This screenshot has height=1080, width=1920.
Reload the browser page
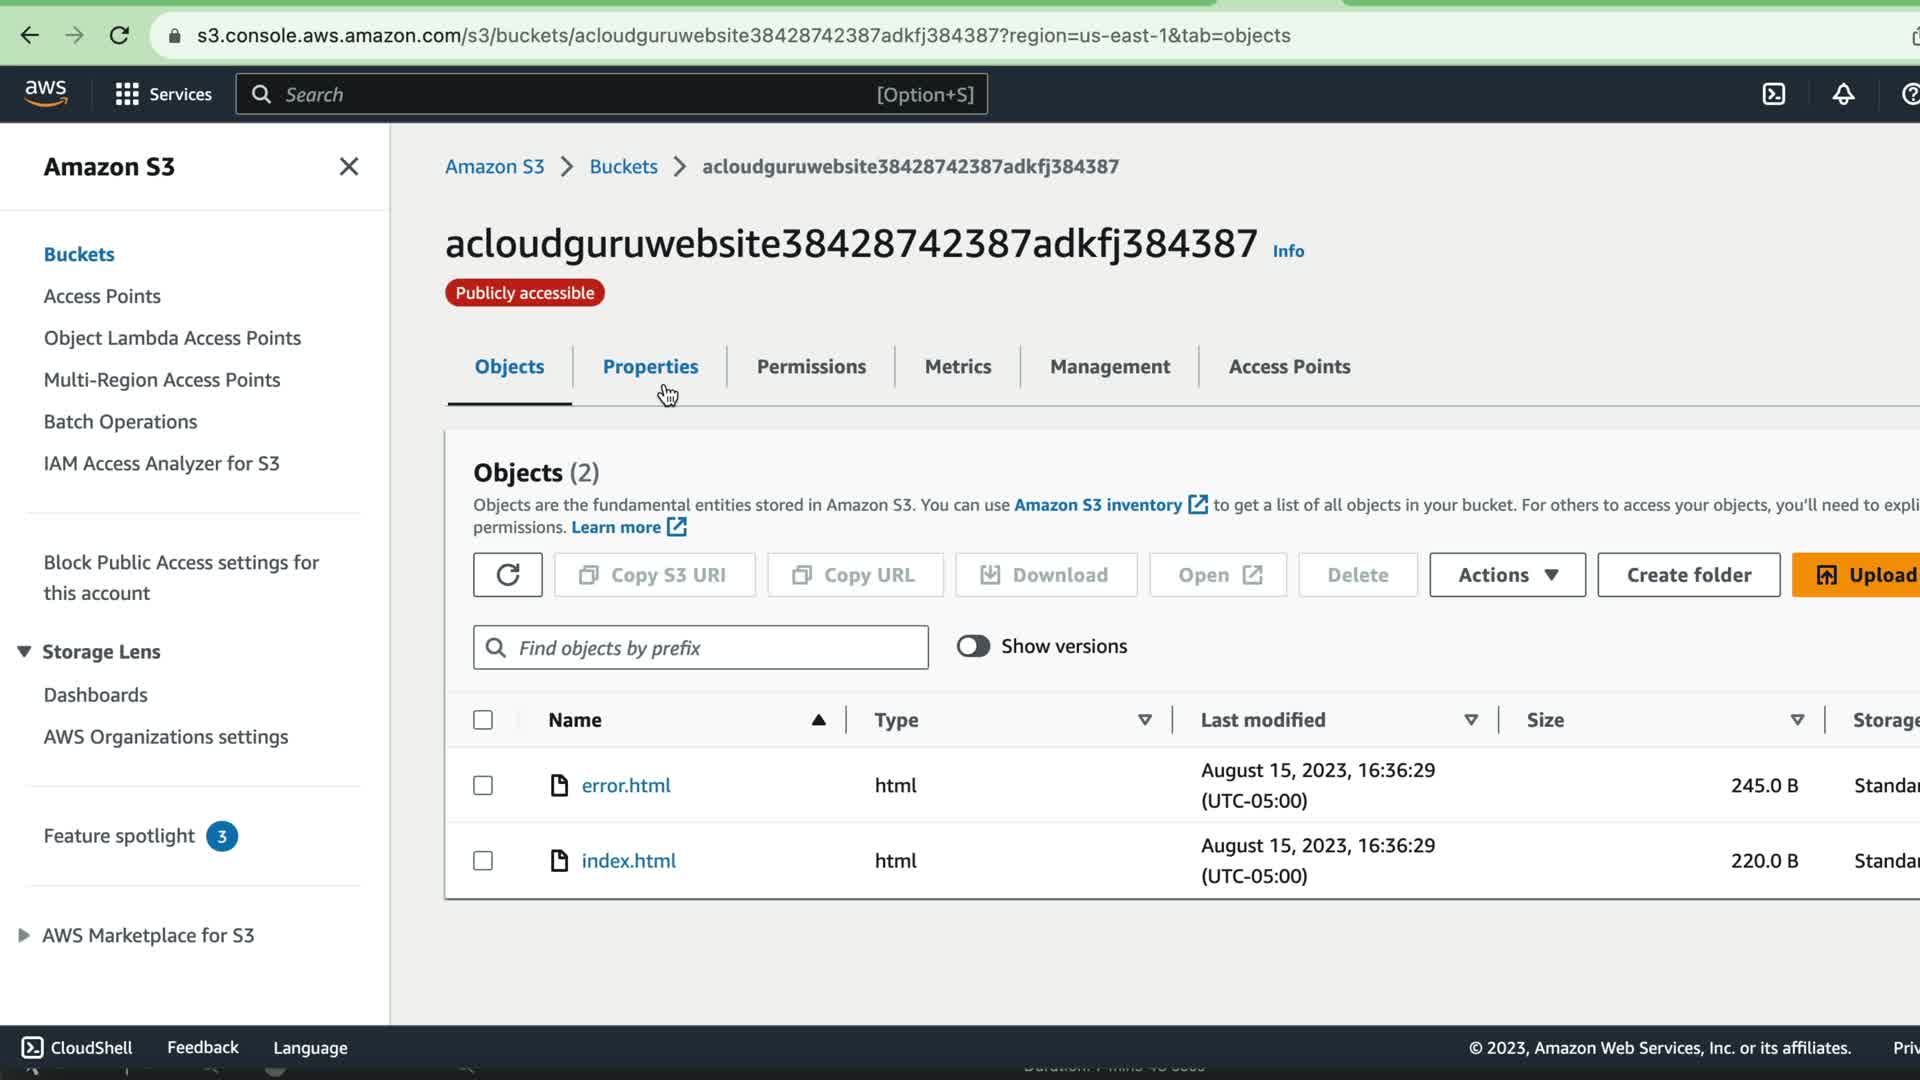pyautogui.click(x=119, y=35)
